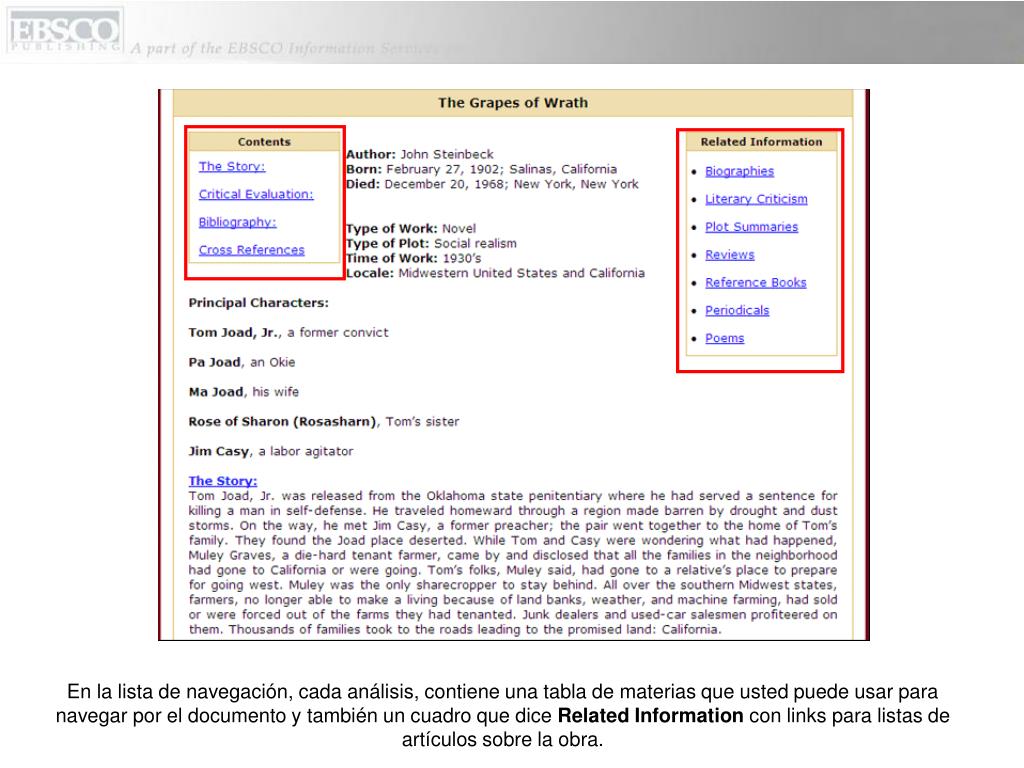1024x768 pixels.
Task: Select the Died: December 20, 1968 line
Action: [x=492, y=184]
